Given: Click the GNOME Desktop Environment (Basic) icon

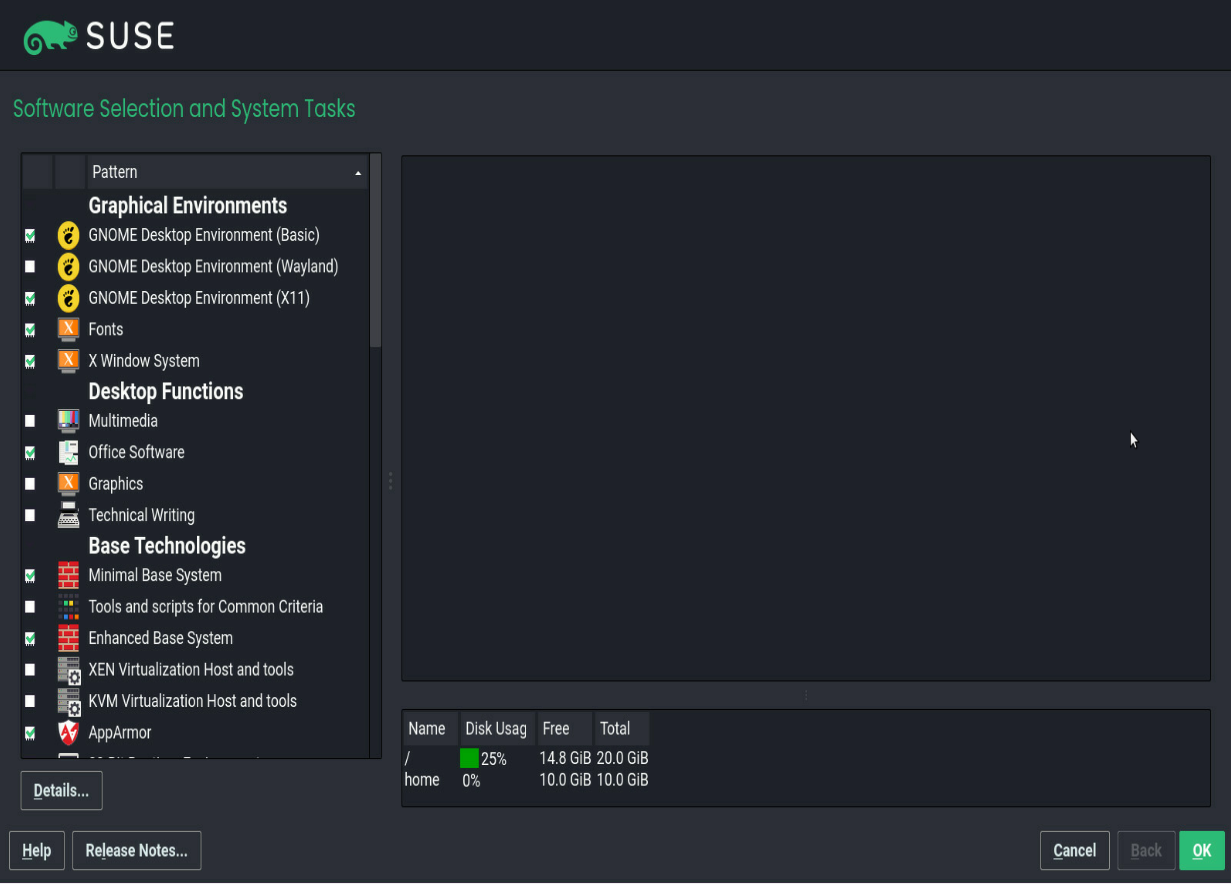Looking at the screenshot, I should coord(68,236).
